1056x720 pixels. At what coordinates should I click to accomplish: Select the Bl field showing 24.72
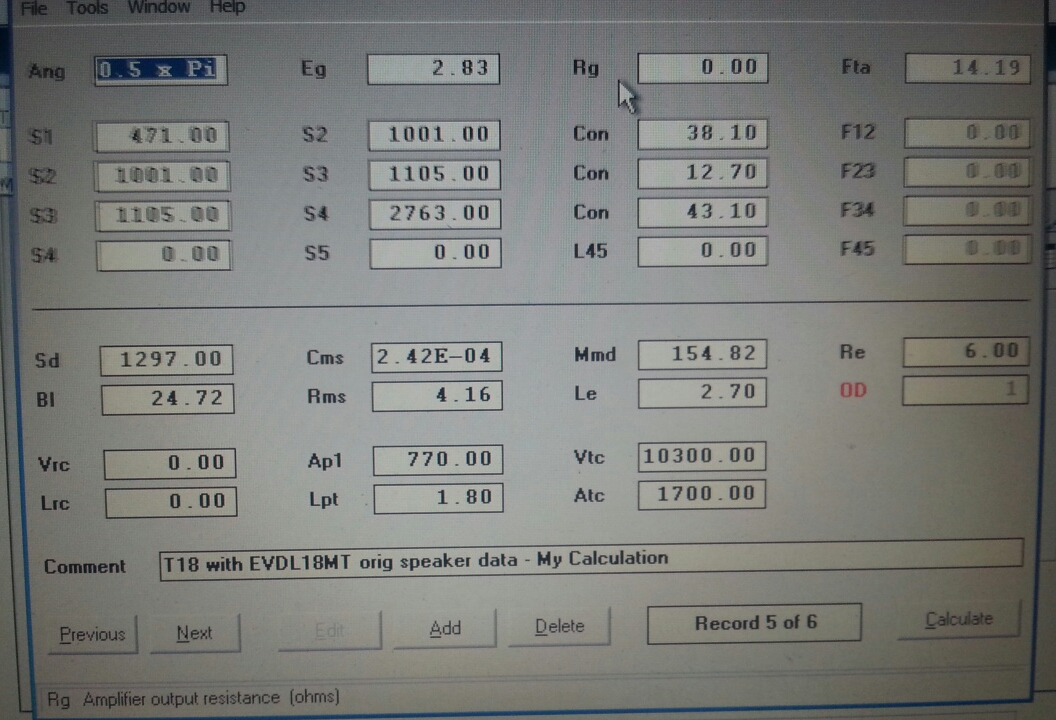click(168, 399)
